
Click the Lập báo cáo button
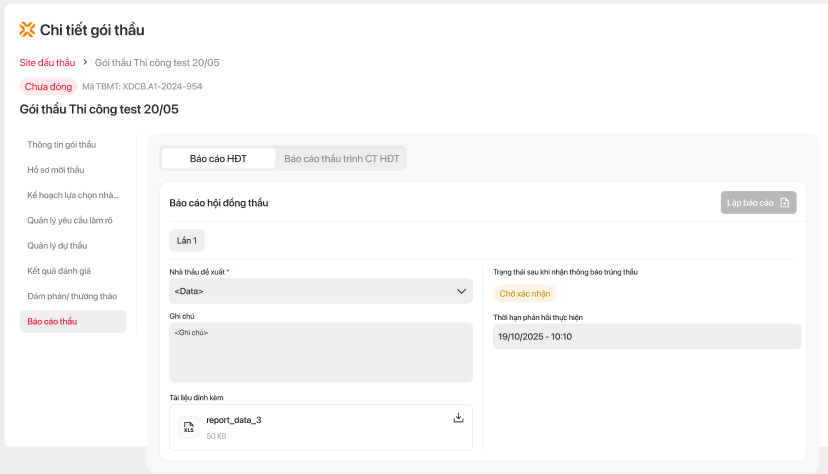pos(758,203)
